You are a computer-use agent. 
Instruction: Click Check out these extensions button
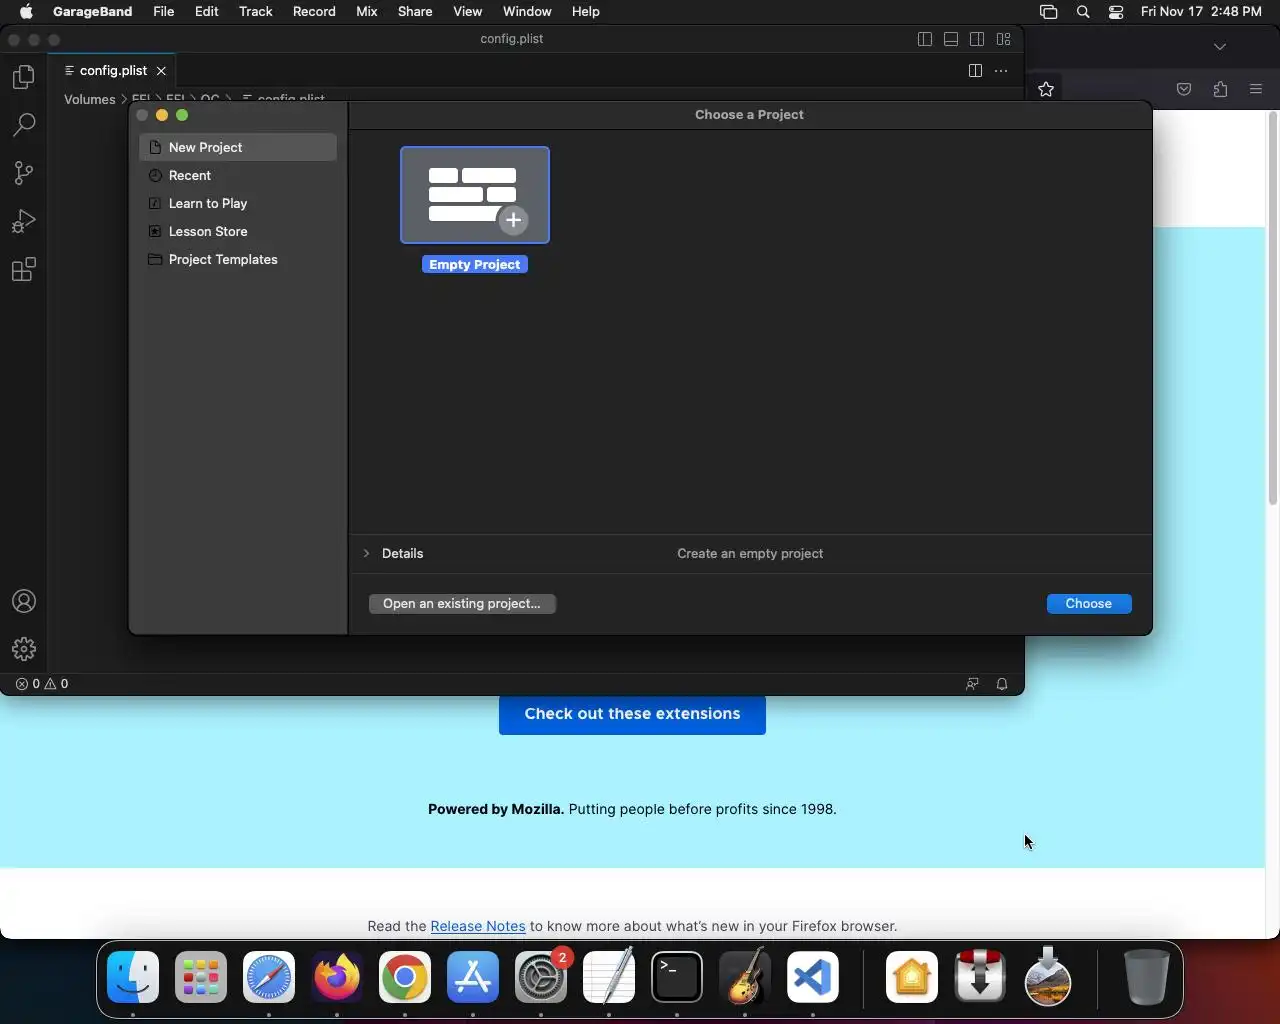click(632, 714)
